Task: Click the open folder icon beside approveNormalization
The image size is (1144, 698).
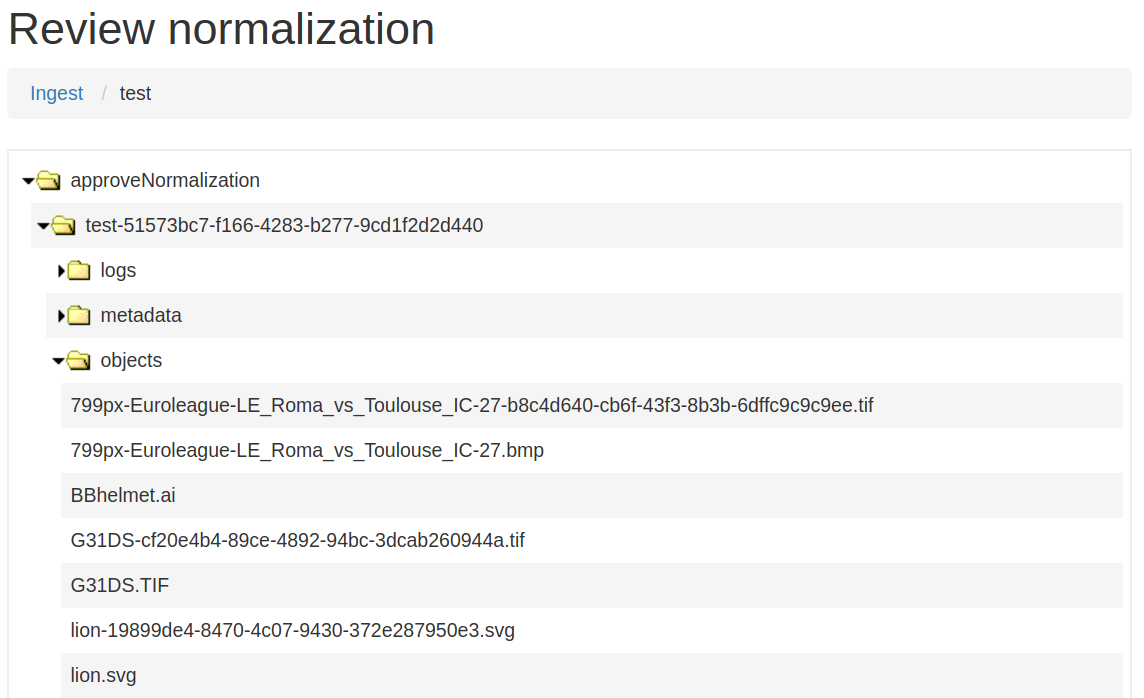Action: coord(48,180)
